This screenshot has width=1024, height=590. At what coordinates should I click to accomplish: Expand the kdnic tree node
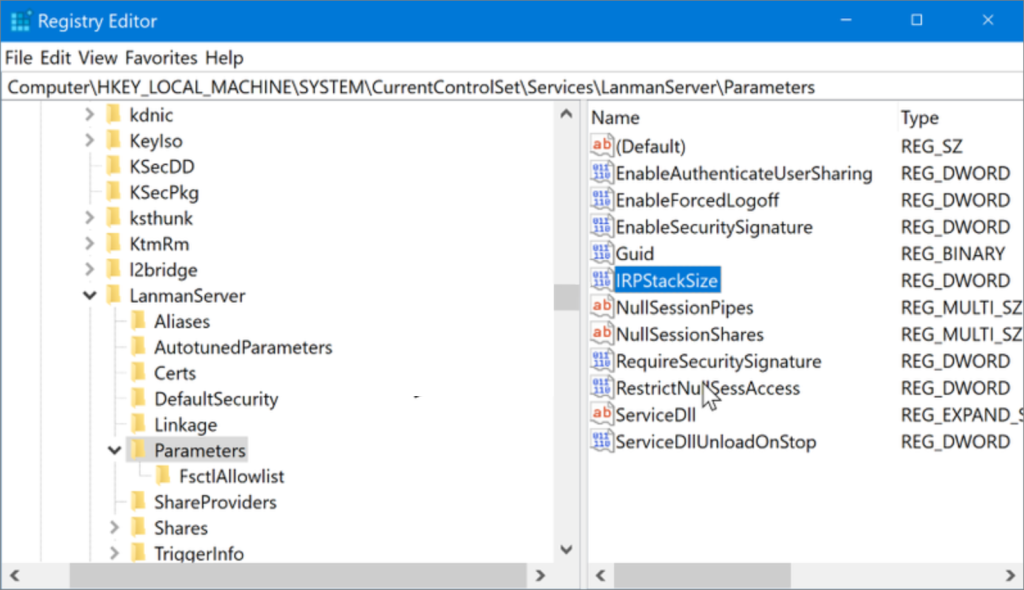[89, 114]
